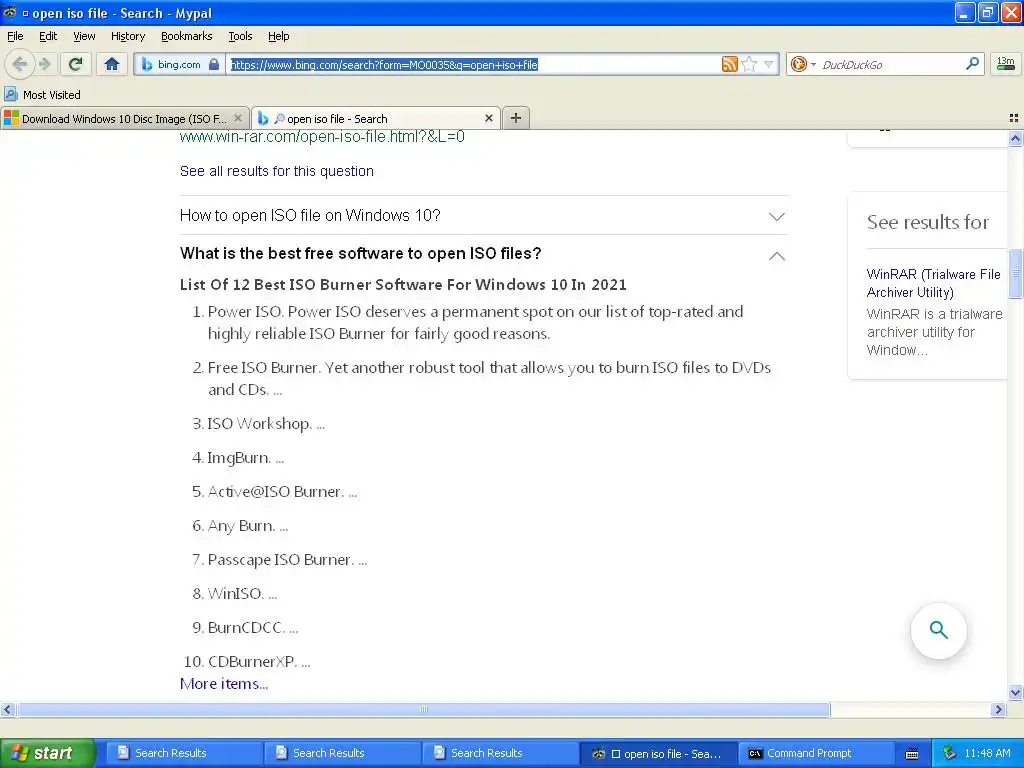Click the address bar URL field
This screenshot has height=768, width=1024.
[473, 64]
